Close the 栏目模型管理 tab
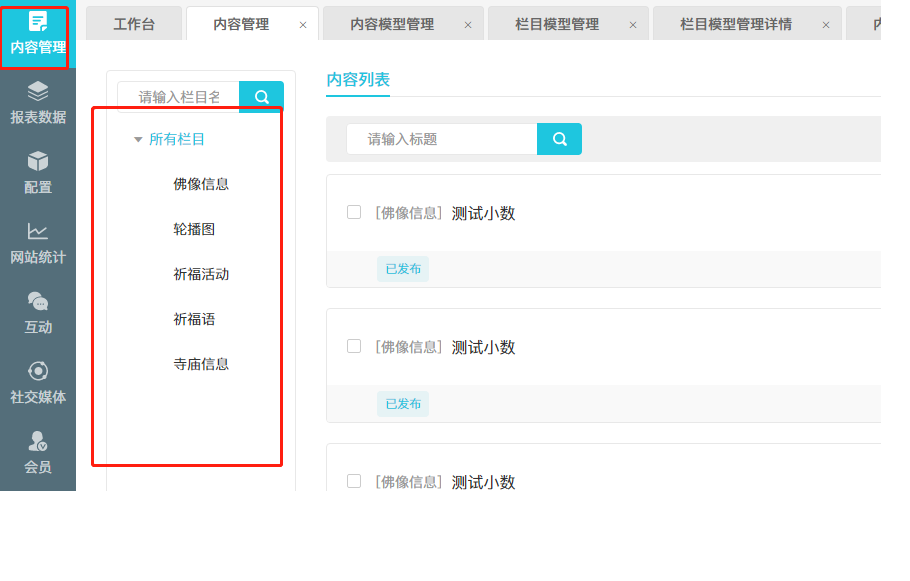The height and width of the screenshot is (581, 910). (x=633, y=25)
